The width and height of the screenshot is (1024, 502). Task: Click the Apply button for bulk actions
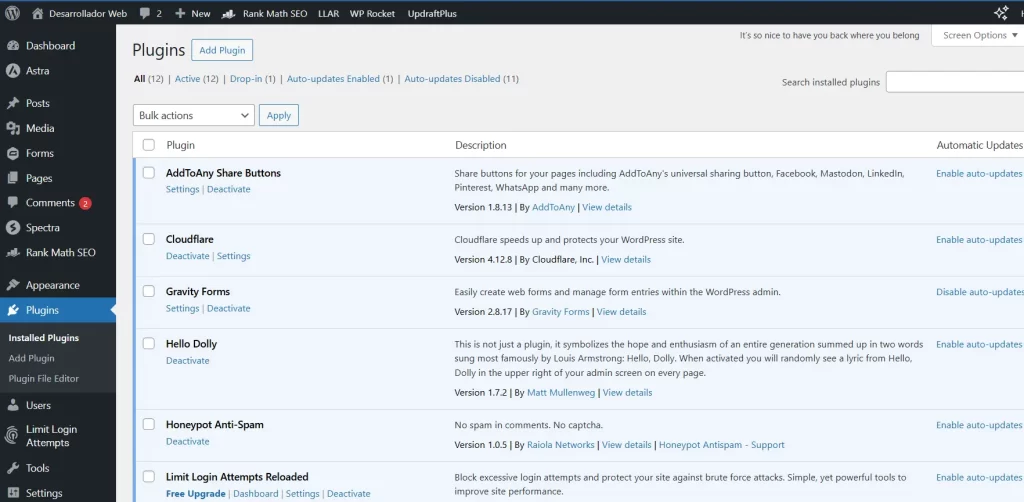(279, 115)
